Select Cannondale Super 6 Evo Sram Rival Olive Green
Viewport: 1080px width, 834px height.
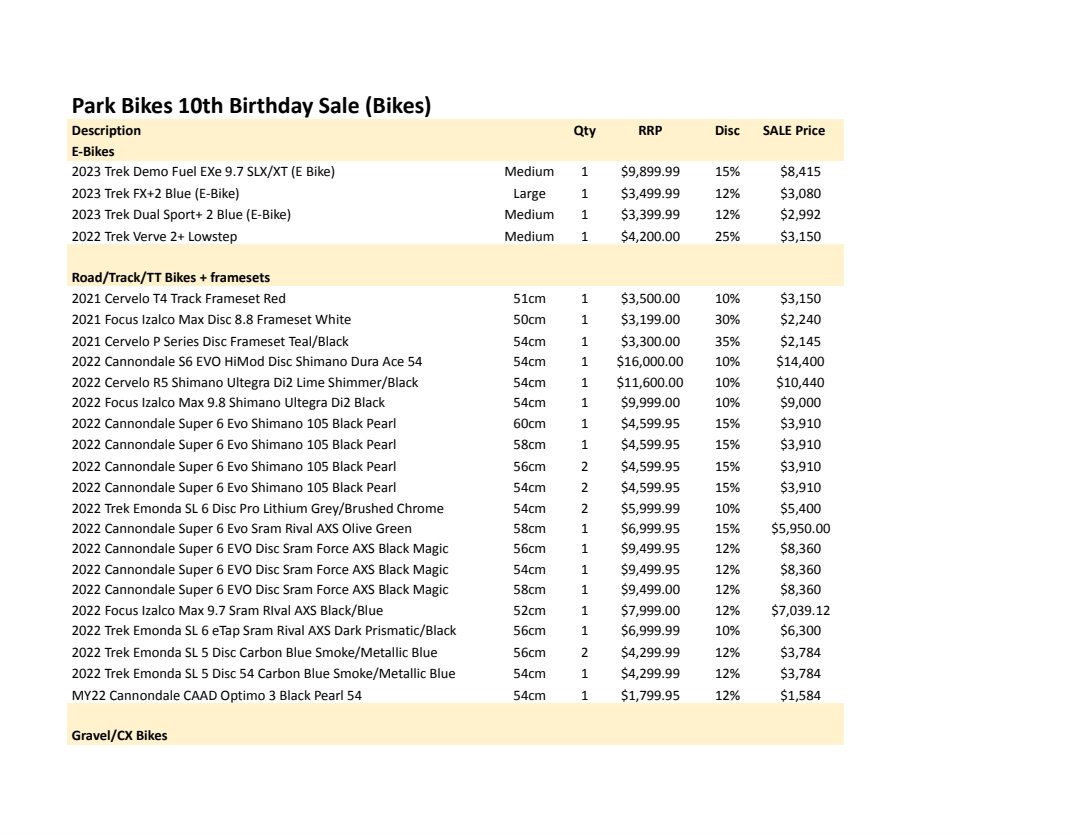click(242, 528)
